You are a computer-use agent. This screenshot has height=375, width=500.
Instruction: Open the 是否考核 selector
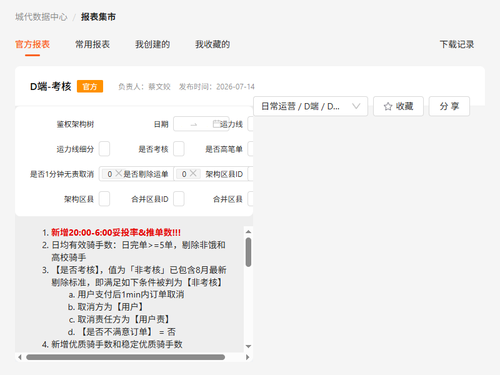point(179,149)
